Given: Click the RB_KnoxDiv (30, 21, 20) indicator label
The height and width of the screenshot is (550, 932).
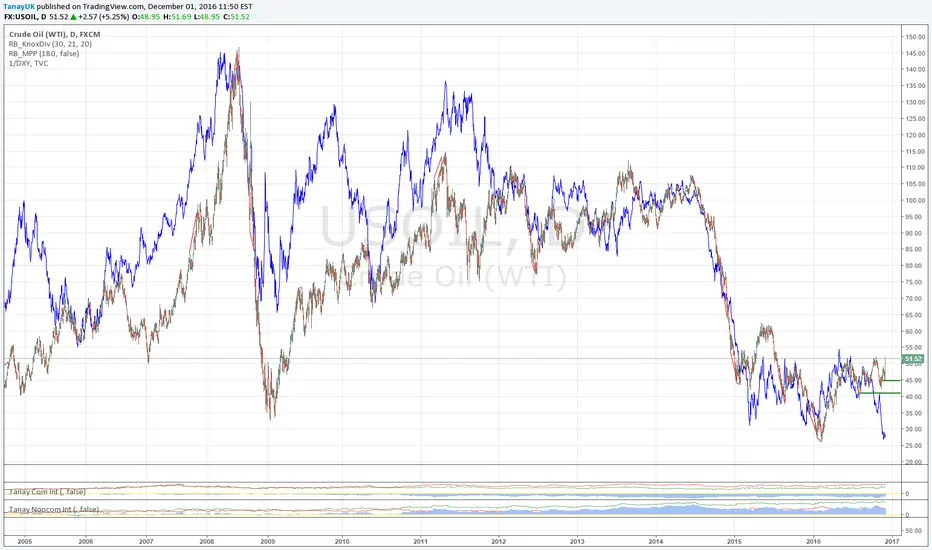Looking at the screenshot, I should [x=51, y=44].
